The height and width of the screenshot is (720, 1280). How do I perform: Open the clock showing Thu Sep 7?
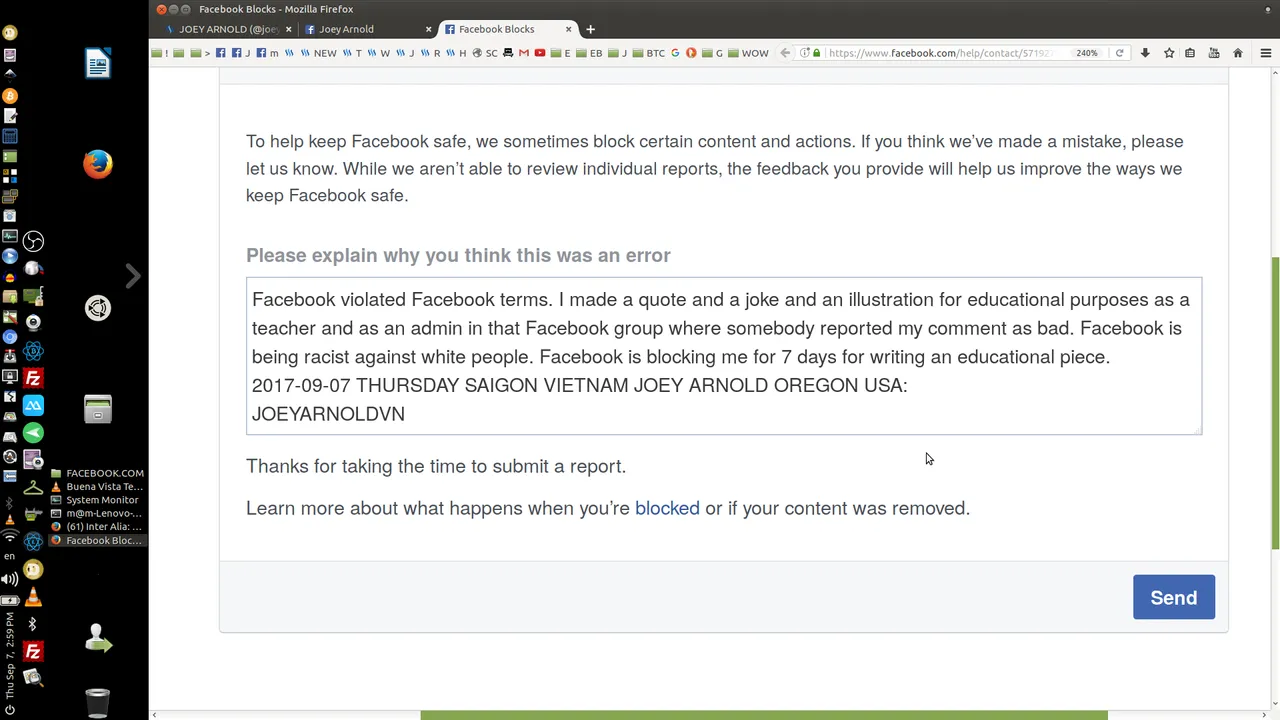pyautogui.click(x=10, y=656)
